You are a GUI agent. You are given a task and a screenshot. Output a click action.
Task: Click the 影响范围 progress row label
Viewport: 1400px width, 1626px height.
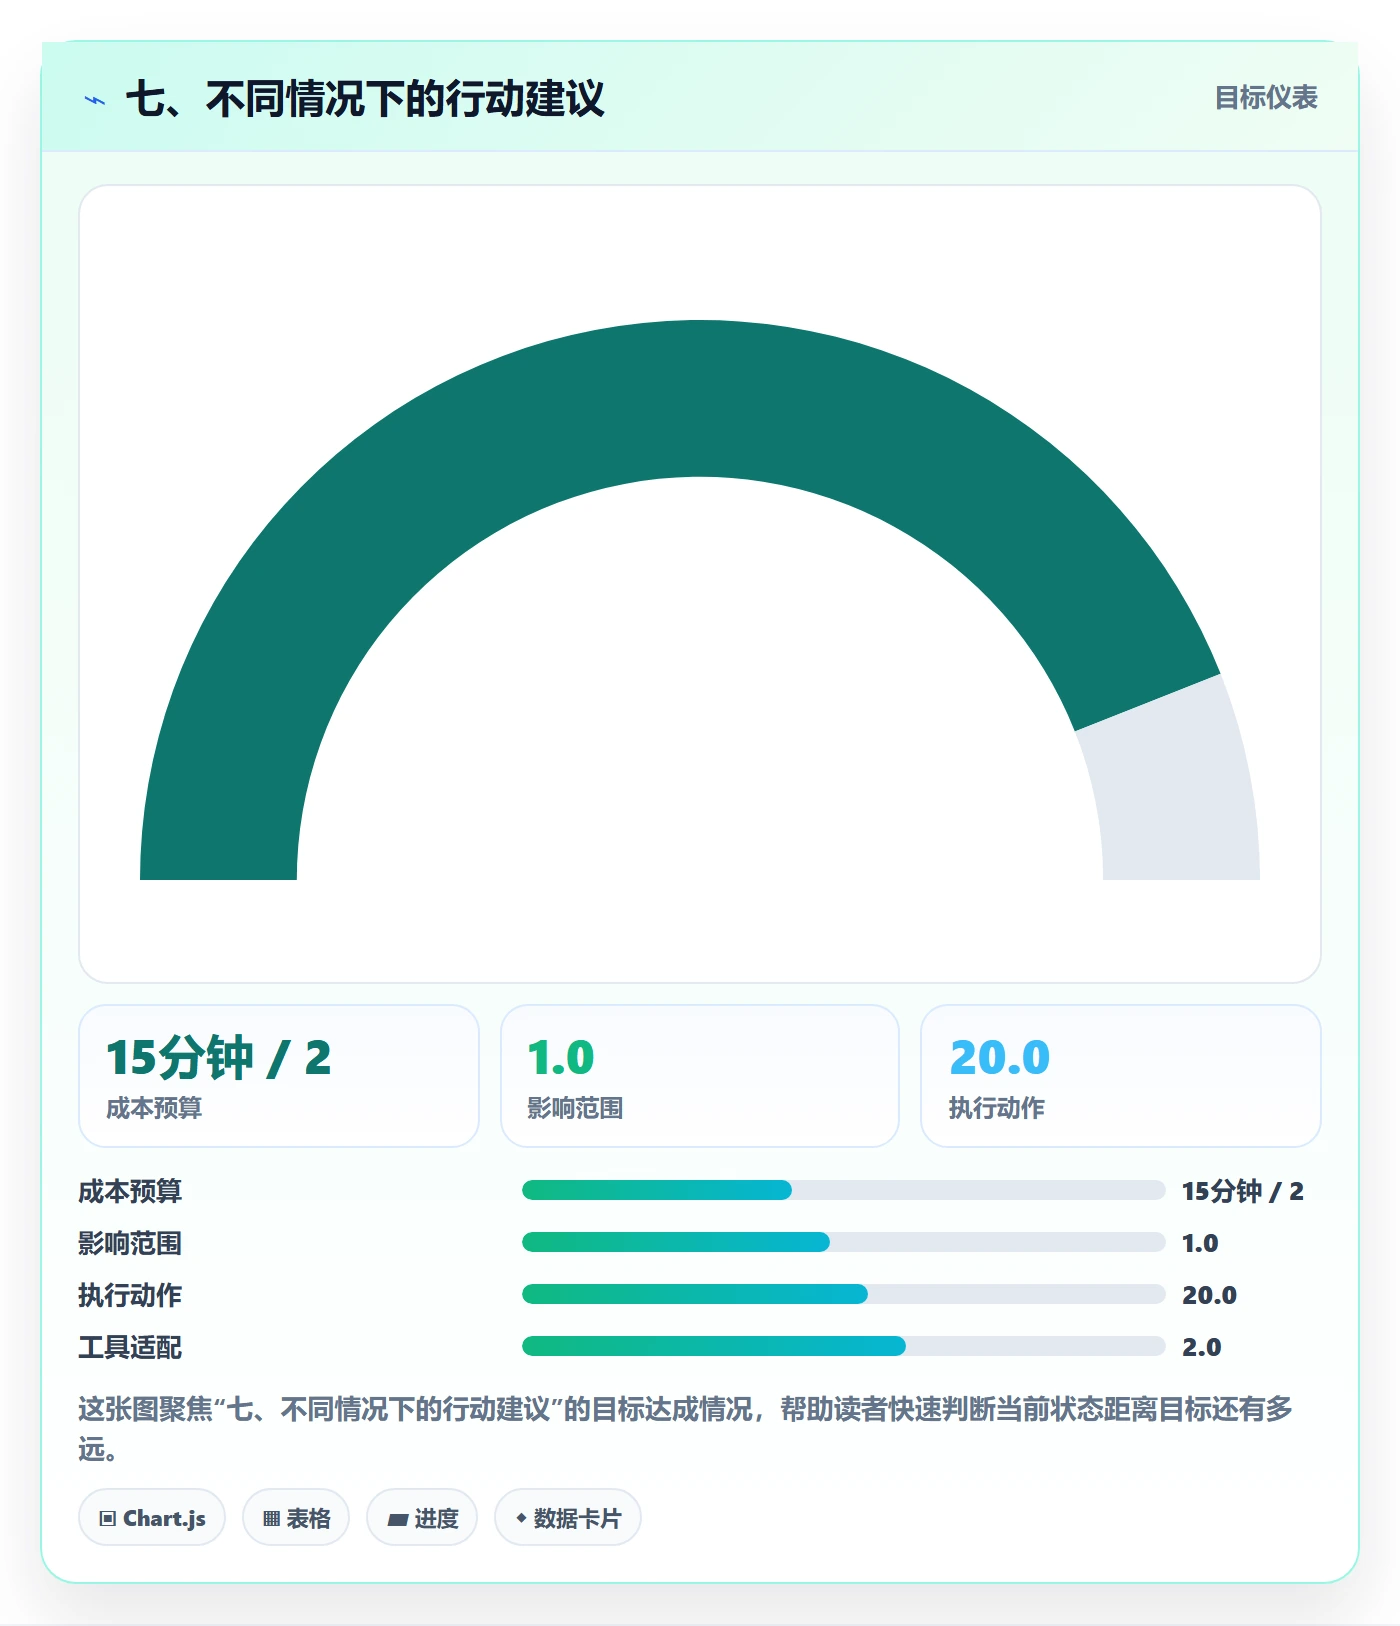coord(130,1243)
